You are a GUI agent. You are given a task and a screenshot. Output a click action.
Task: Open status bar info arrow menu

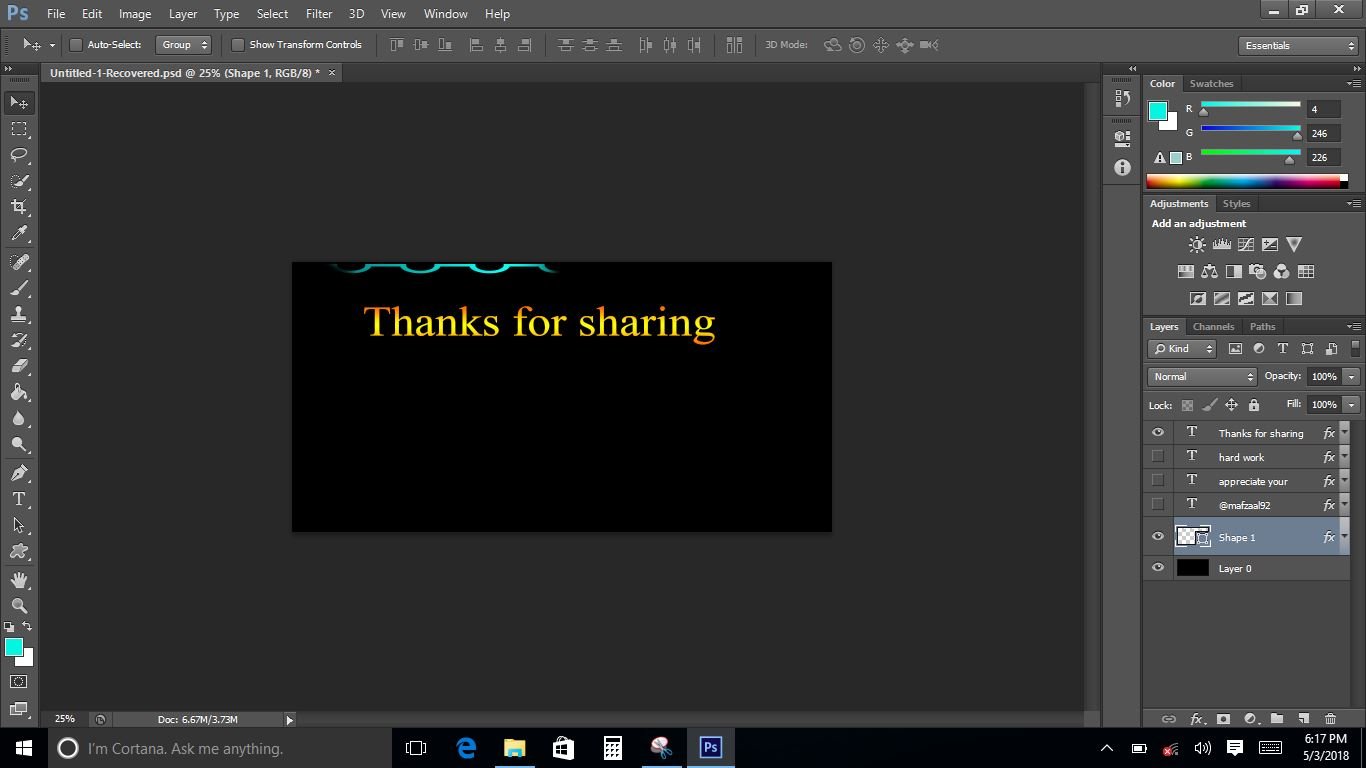pyautogui.click(x=290, y=720)
